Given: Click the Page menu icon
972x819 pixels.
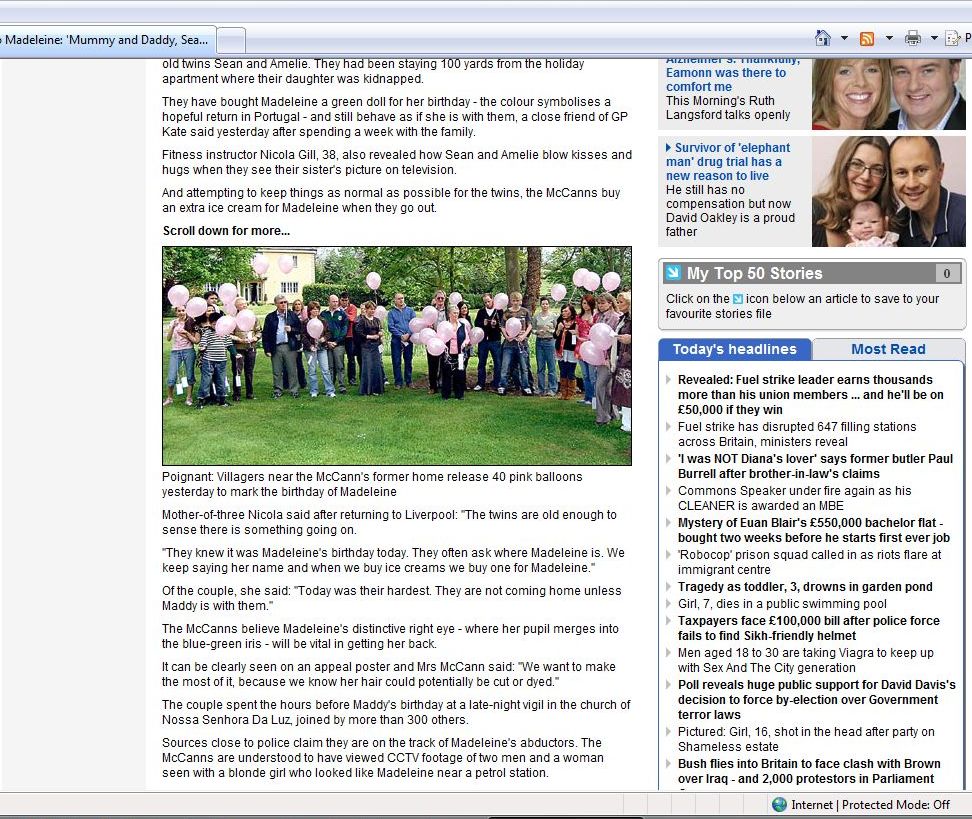Looking at the screenshot, I should point(953,38).
